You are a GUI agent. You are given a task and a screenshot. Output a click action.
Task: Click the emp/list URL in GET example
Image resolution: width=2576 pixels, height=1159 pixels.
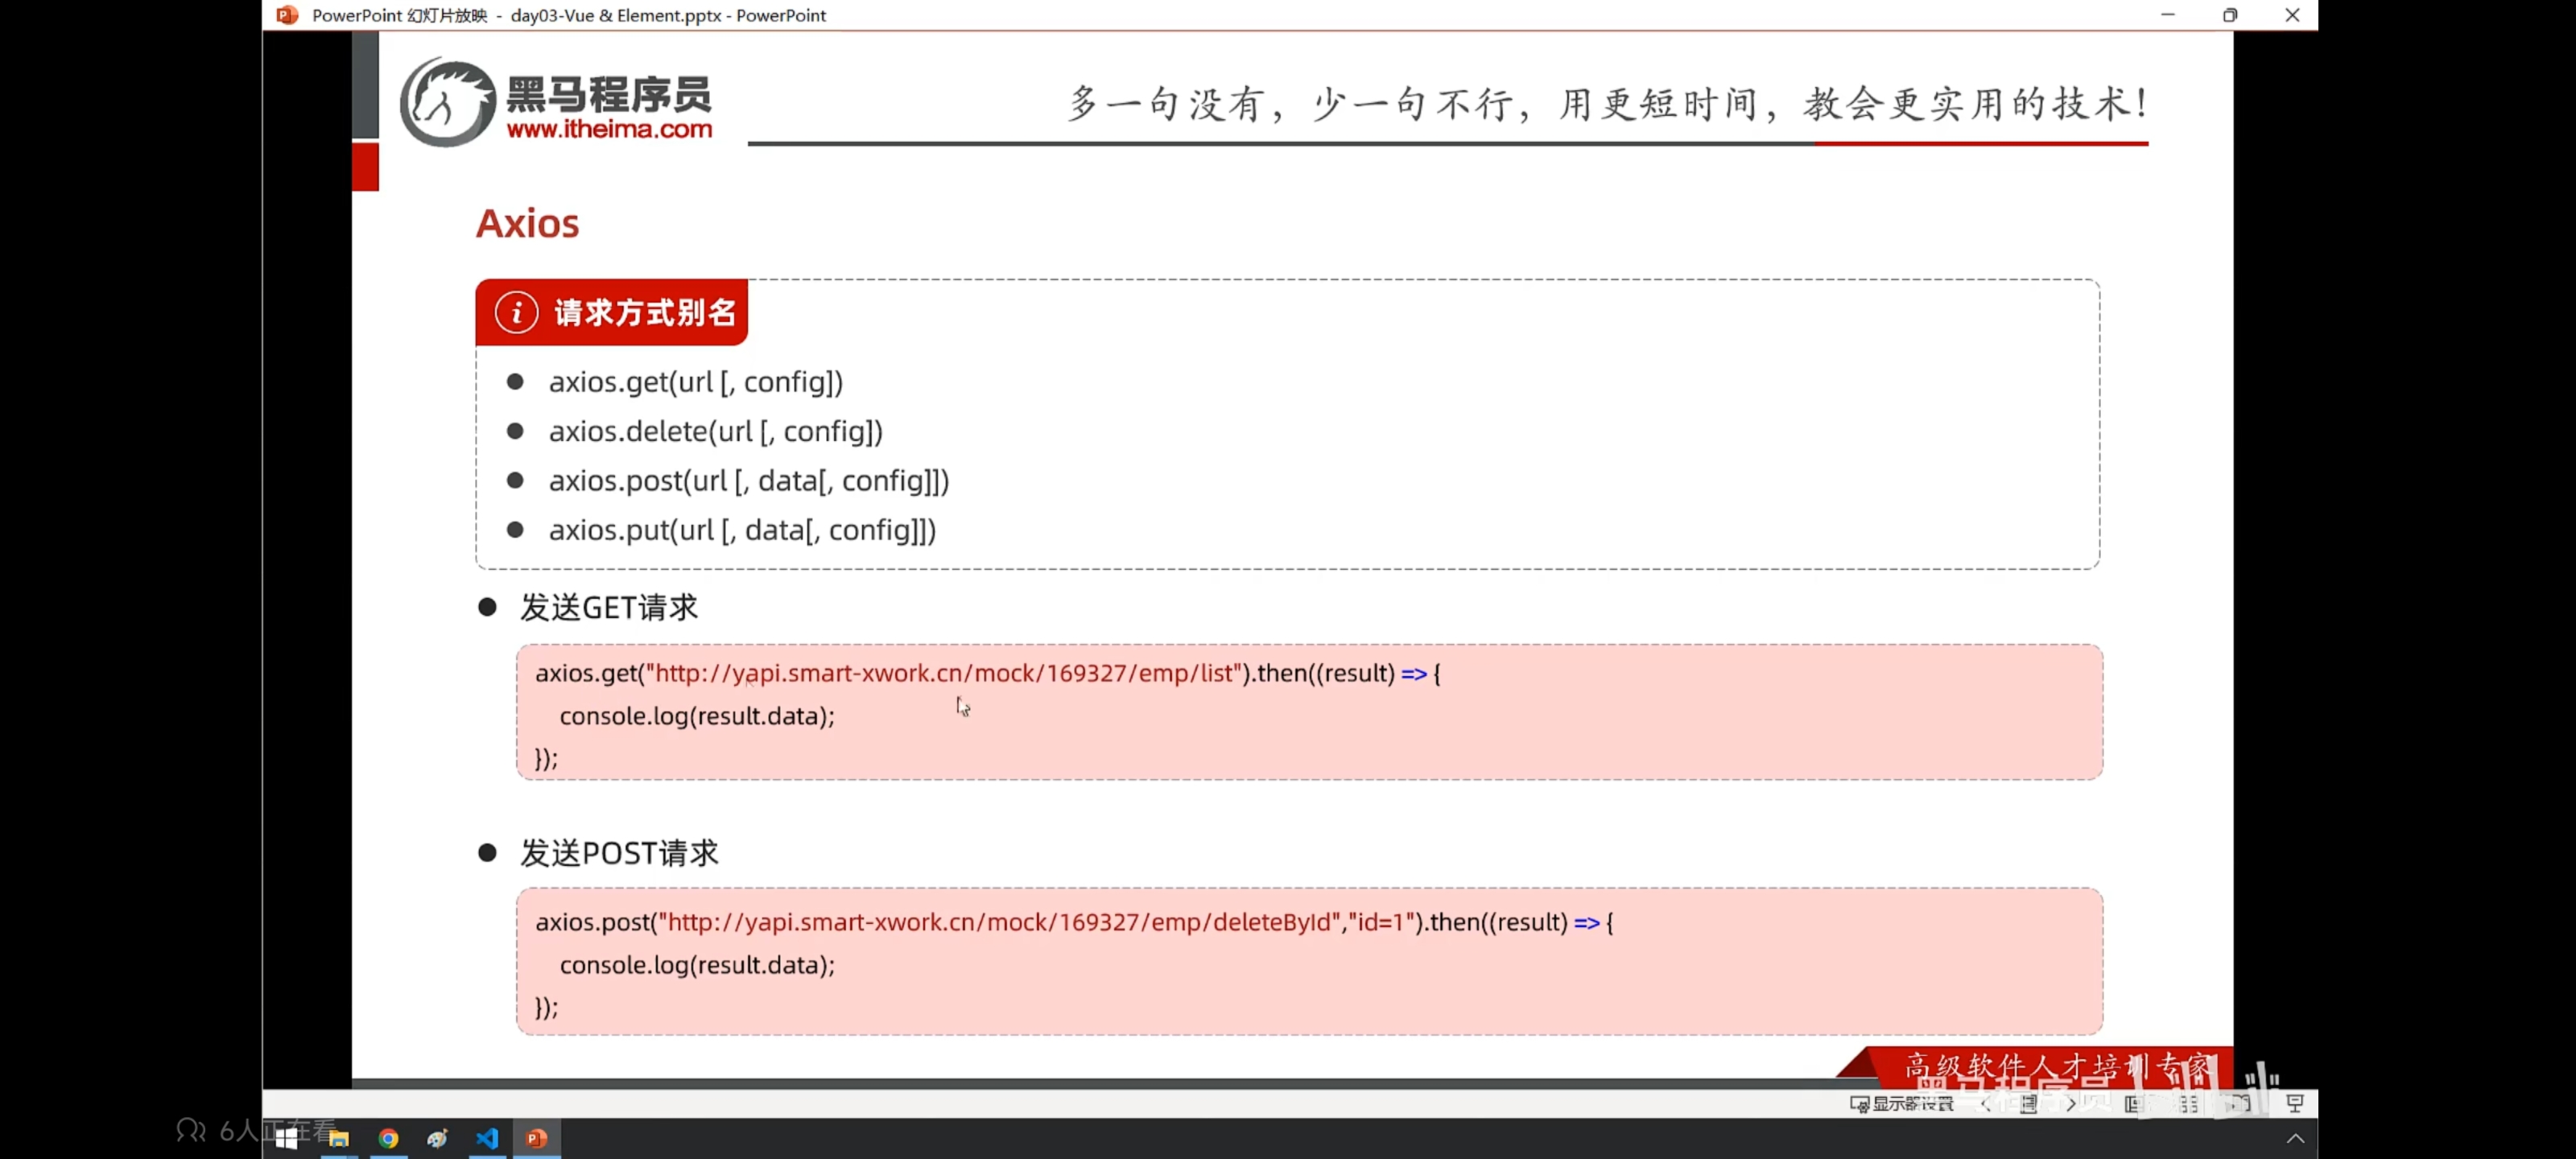[x=944, y=673]
